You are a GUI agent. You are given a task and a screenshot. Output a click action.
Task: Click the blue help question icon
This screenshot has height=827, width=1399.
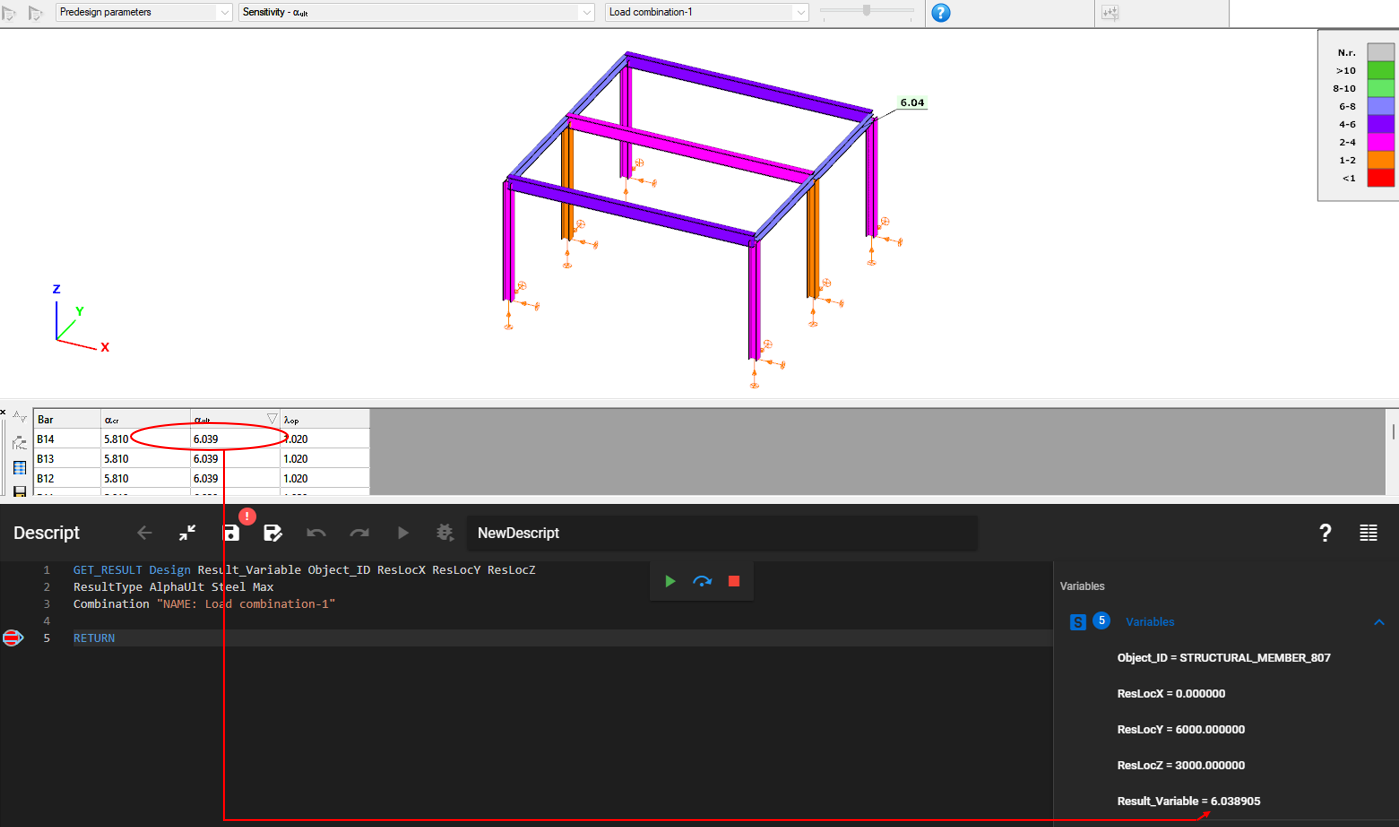click(941, 13)
